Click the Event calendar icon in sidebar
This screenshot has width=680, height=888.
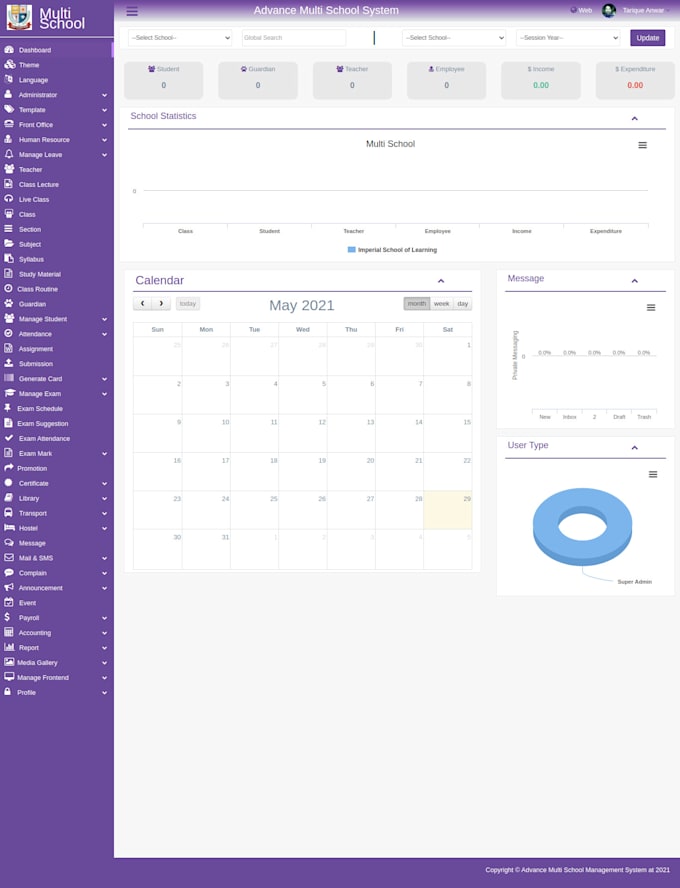[8, 603]
